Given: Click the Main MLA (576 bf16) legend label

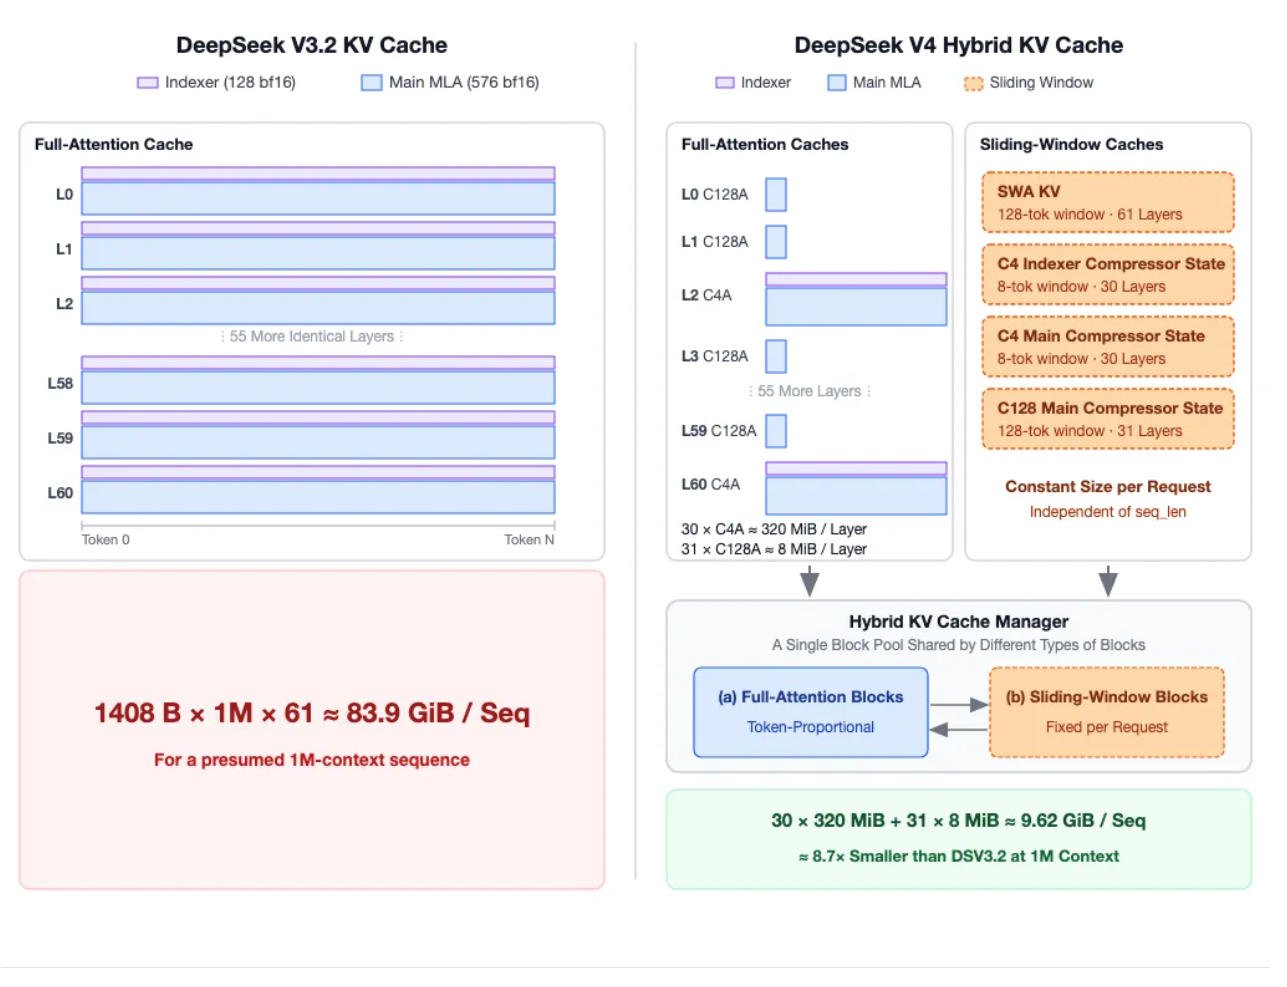Looking at the screenshot, I should click(x=464, y=82).
